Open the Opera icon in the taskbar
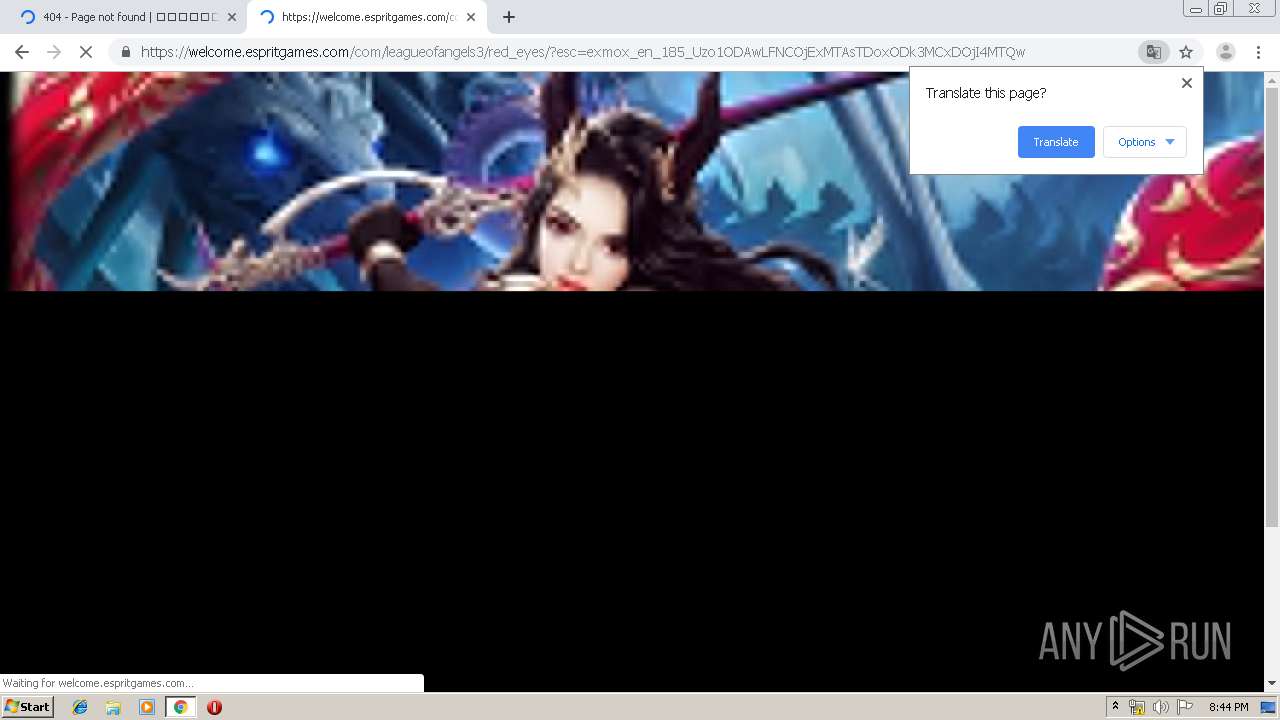The width and height of the screenshot is (1280, 720). [214, 707]
